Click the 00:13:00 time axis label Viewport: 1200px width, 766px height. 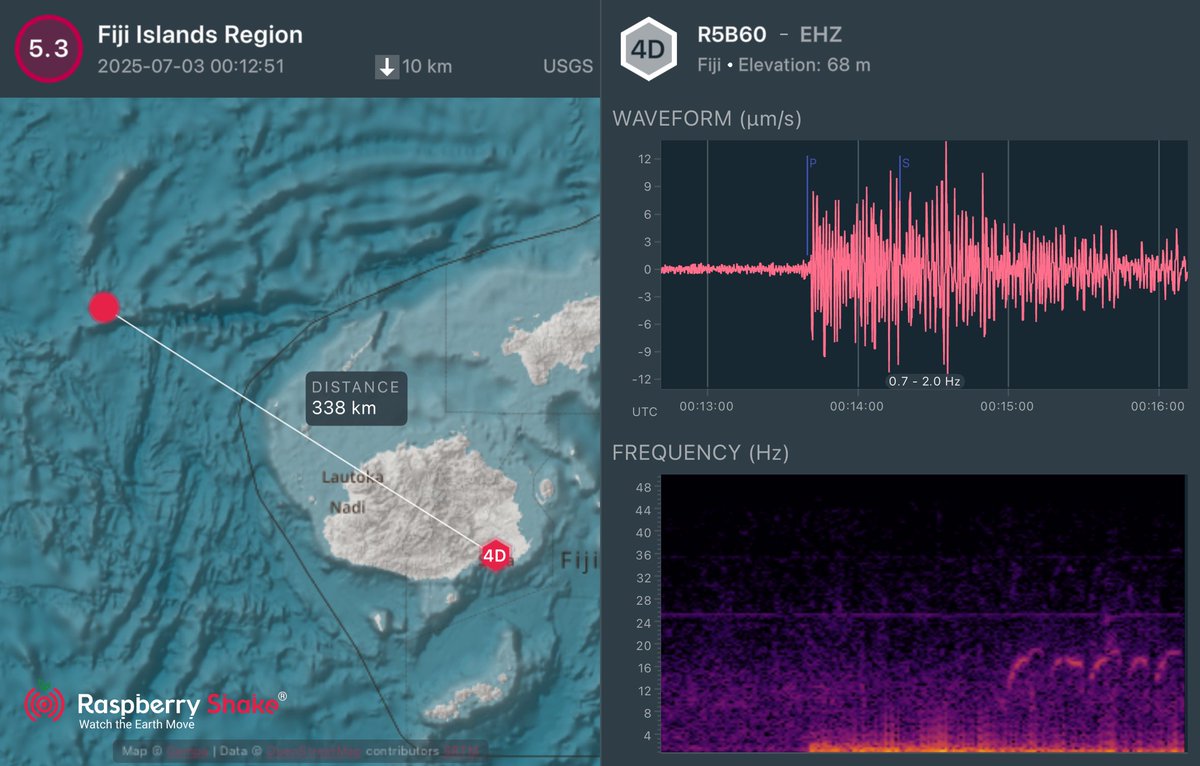[x=707, y=407]
